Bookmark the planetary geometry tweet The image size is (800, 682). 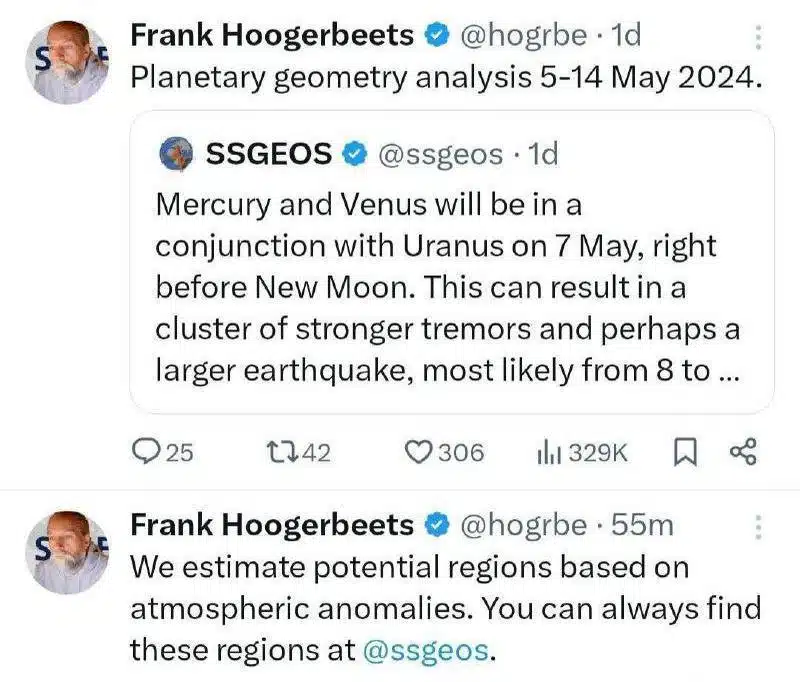pyautogui.click(x=685, y=452)
